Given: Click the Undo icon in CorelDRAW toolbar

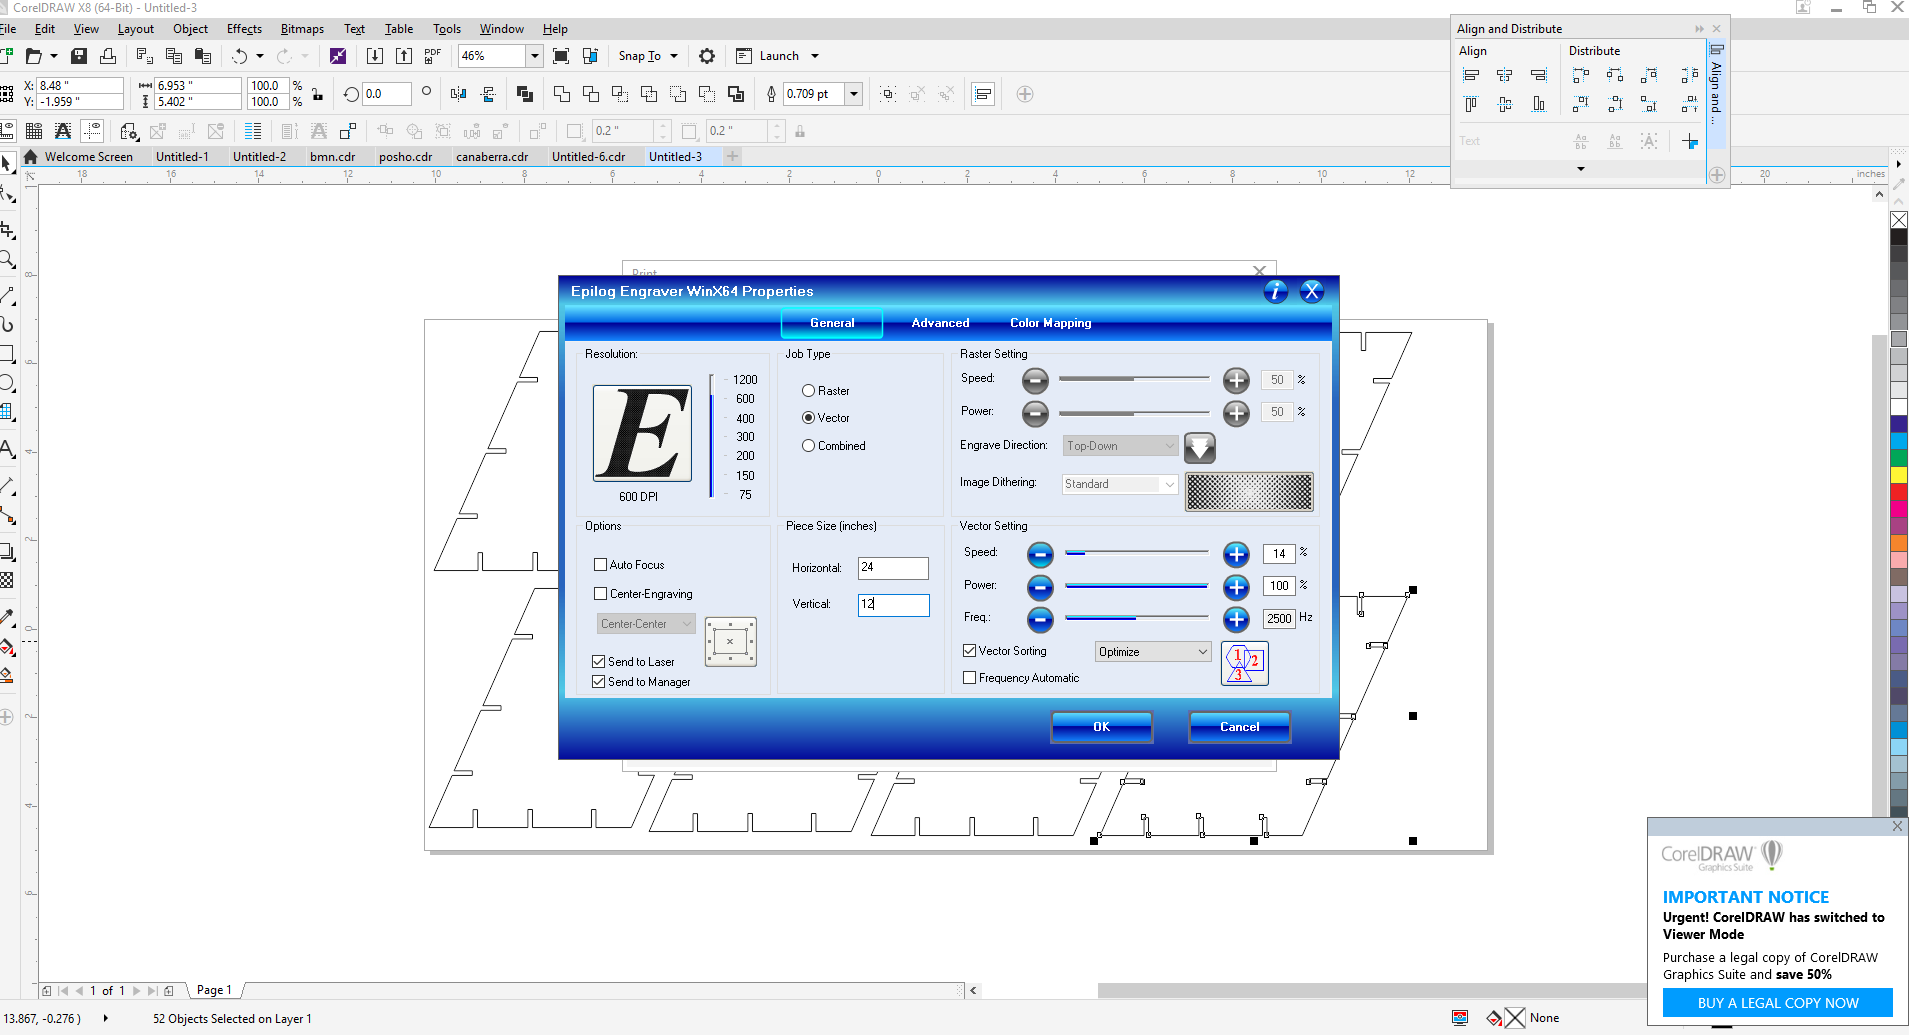Looking at the screenshot, I should pyautogui.click(x=239, y=56).
